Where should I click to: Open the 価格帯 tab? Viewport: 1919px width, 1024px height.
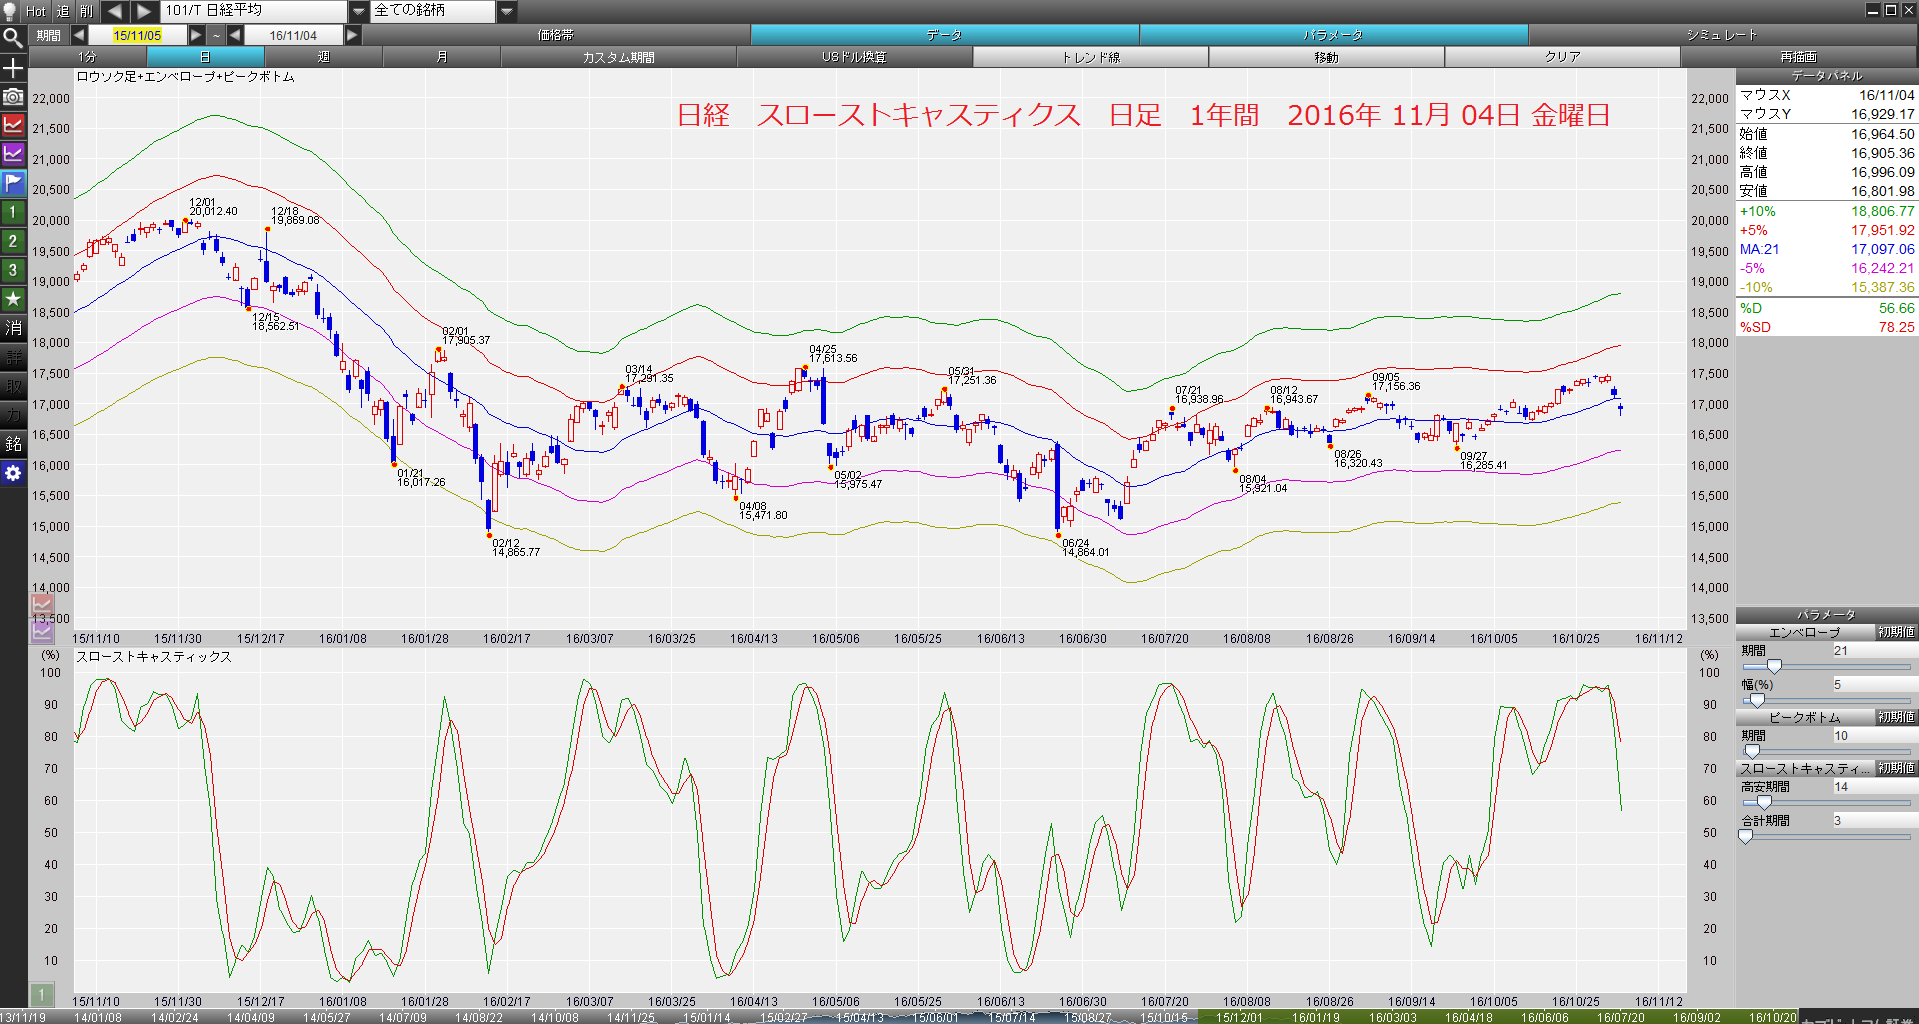click(x=556, y=35)
